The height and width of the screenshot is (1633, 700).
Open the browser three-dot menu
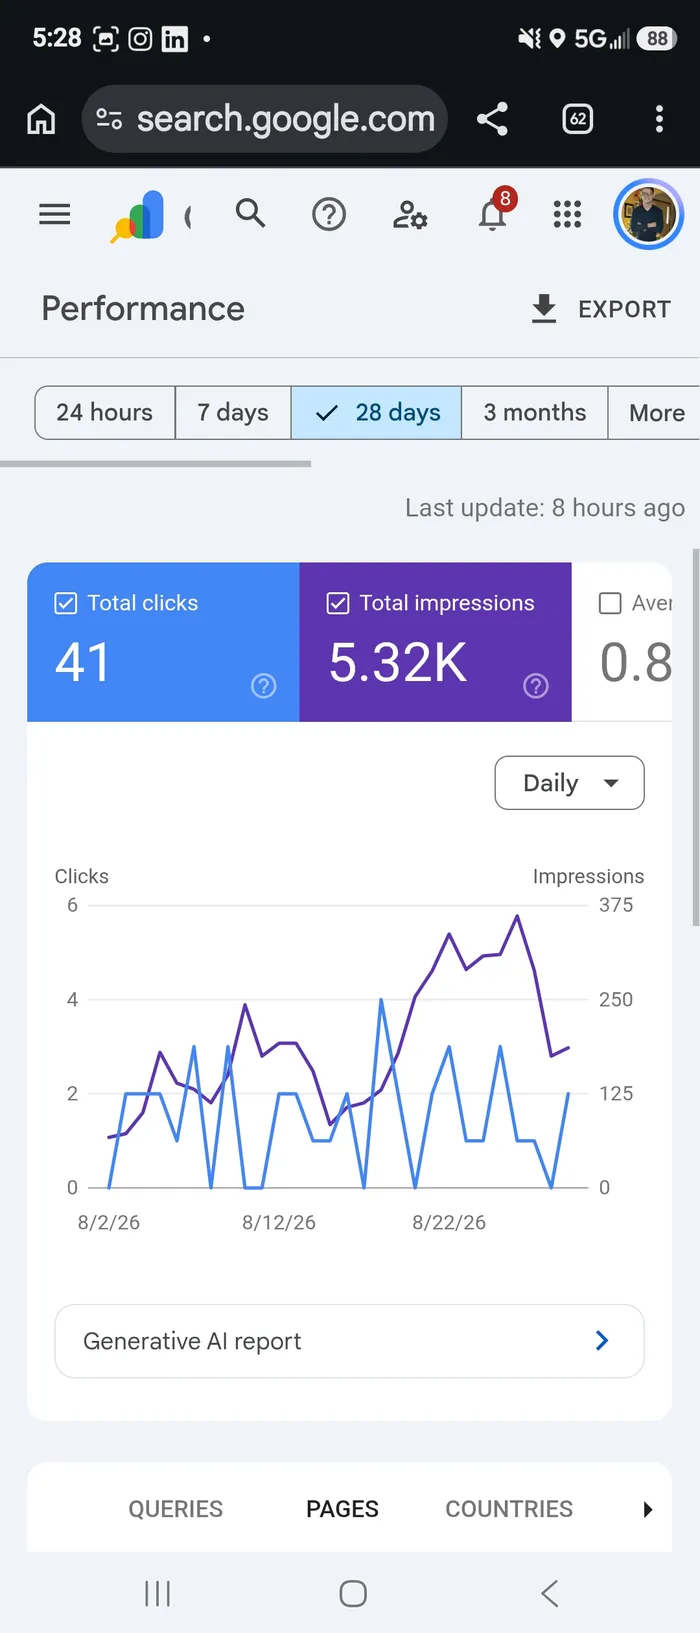[x=659, y=119]
